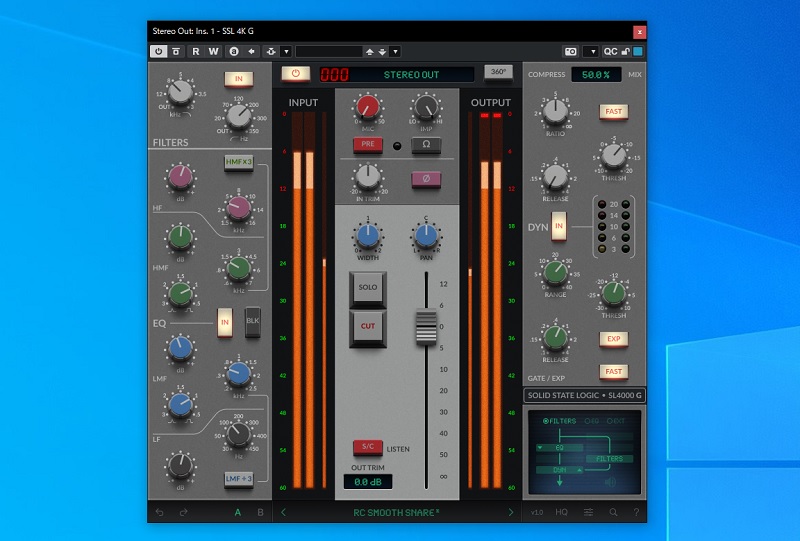Toggle the gate EXP switch

pyautogui.click(x=613, y=339)
